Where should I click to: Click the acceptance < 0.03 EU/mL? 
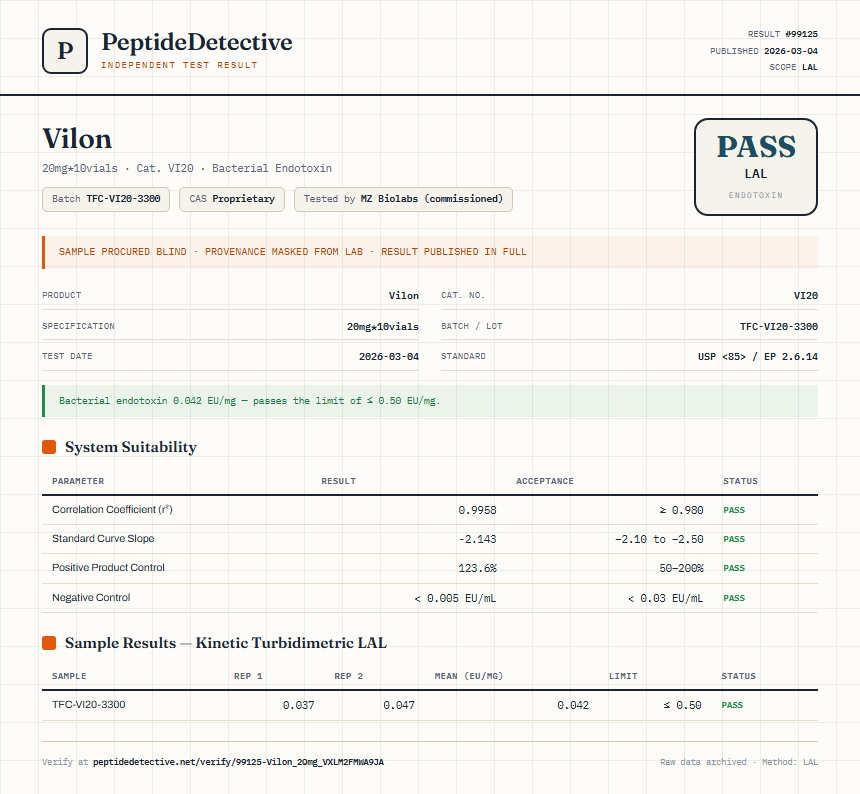[665, 598]
